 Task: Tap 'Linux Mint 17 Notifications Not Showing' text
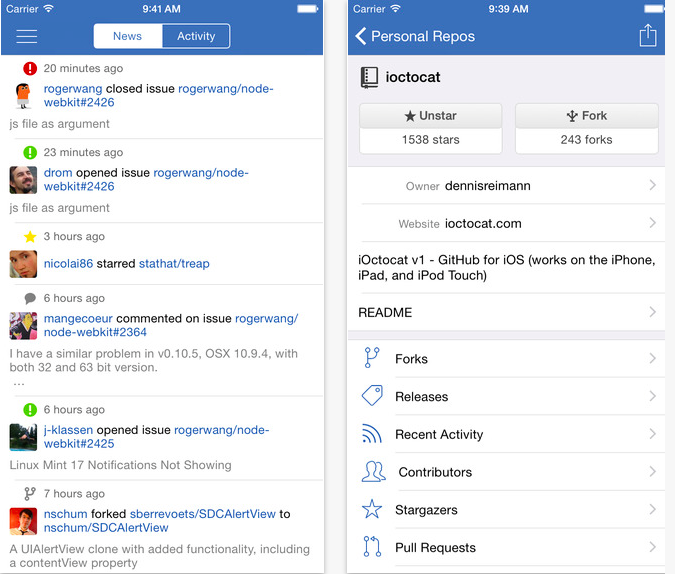click(x=121, y=465)
